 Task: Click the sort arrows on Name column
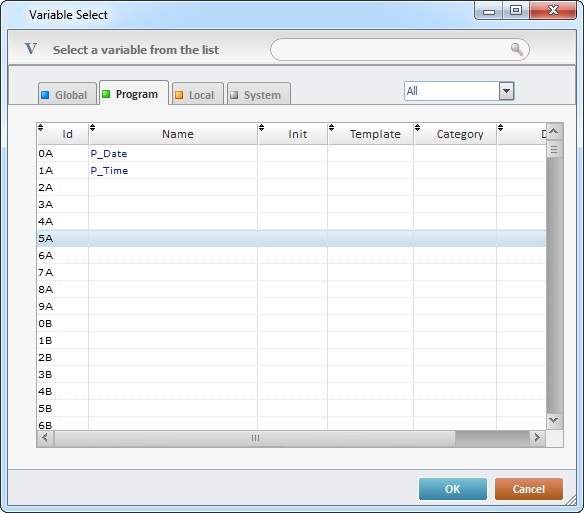coord(92,128)
